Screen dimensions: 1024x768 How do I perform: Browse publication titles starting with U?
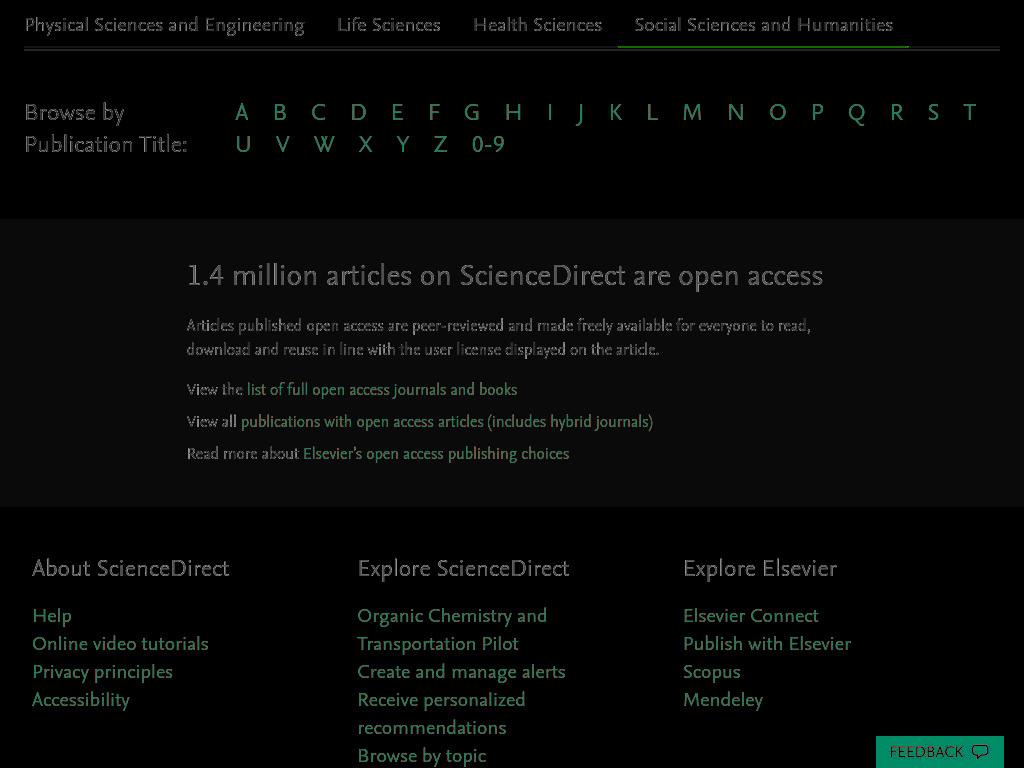243,144
